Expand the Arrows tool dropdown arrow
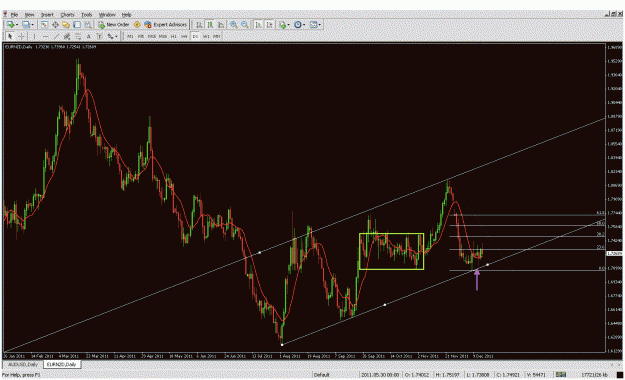Image resolution: width=625 pixels, height=380 pixels. (x=116, y=36)
